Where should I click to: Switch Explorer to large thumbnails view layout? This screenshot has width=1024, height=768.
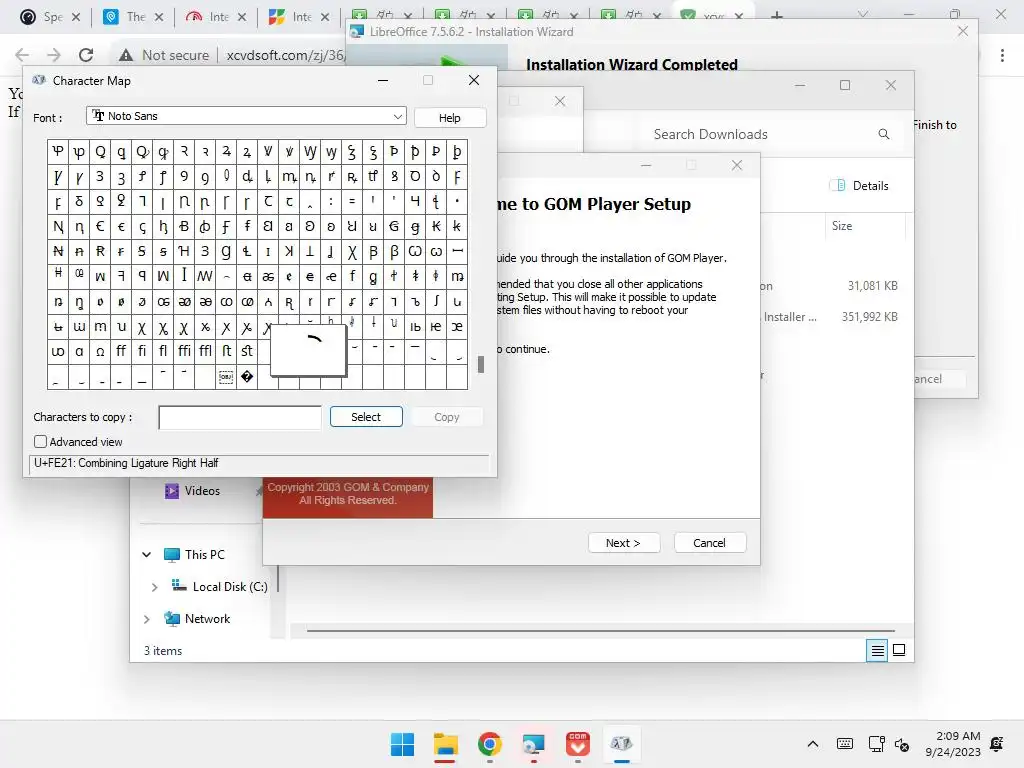pos(899,650)
